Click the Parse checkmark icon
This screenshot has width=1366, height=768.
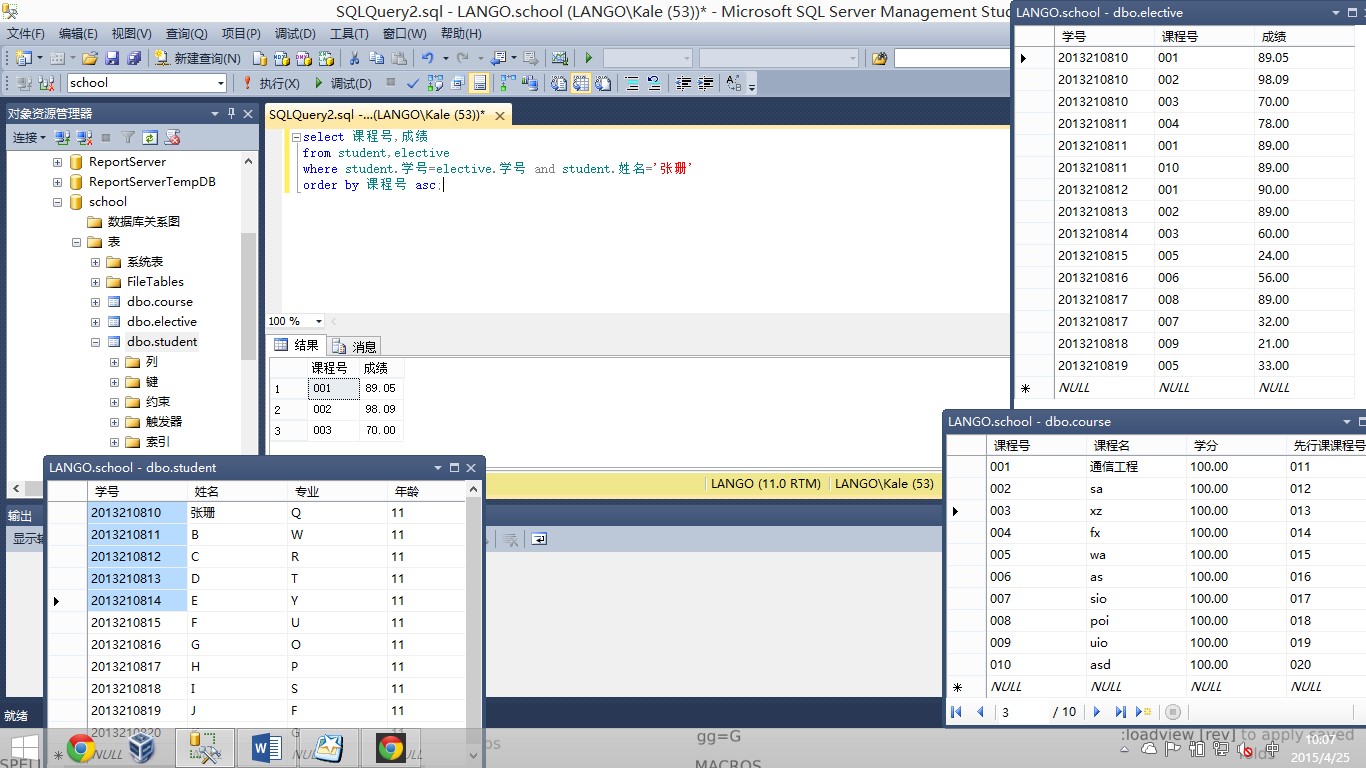coord(412,83)
